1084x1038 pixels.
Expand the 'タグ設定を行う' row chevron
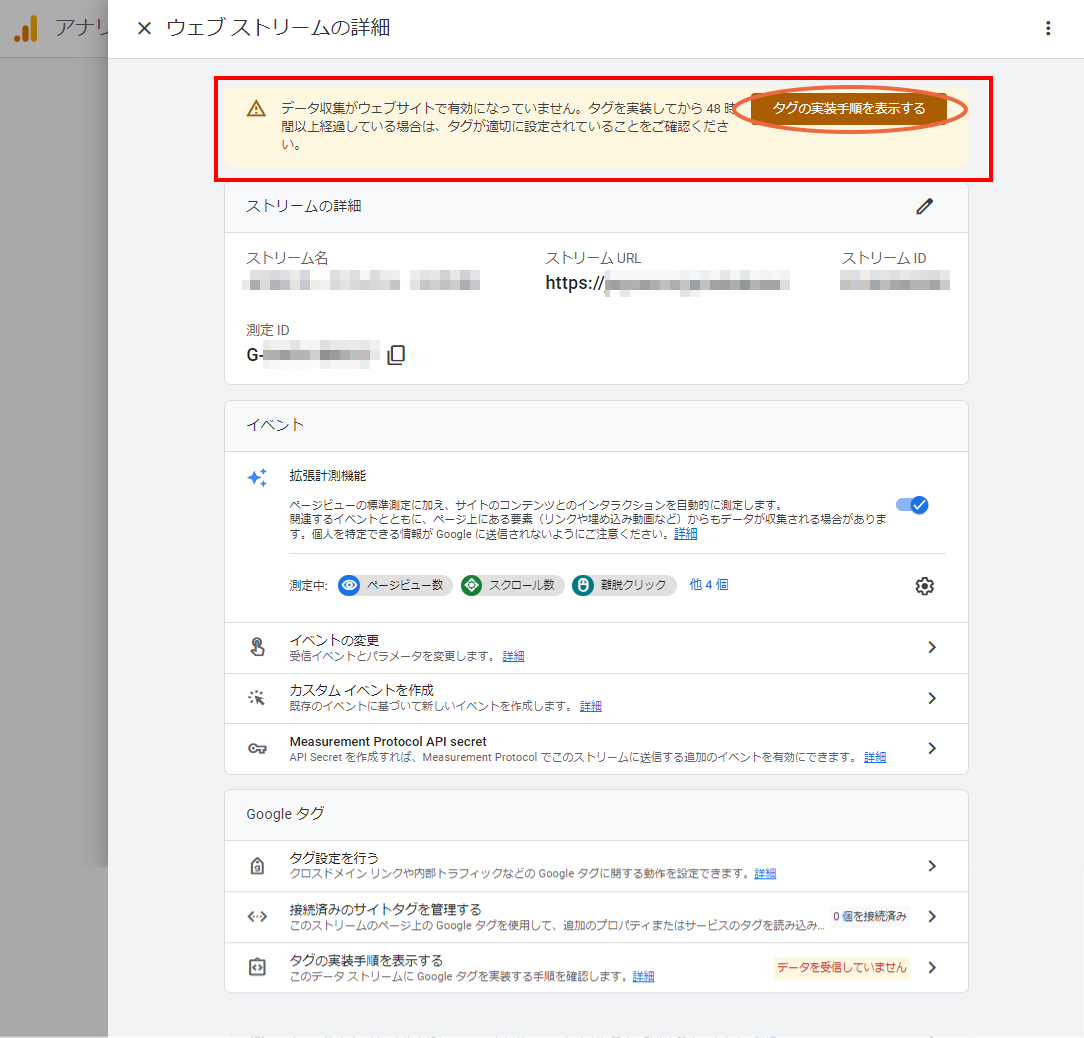(x=931, y=866)
